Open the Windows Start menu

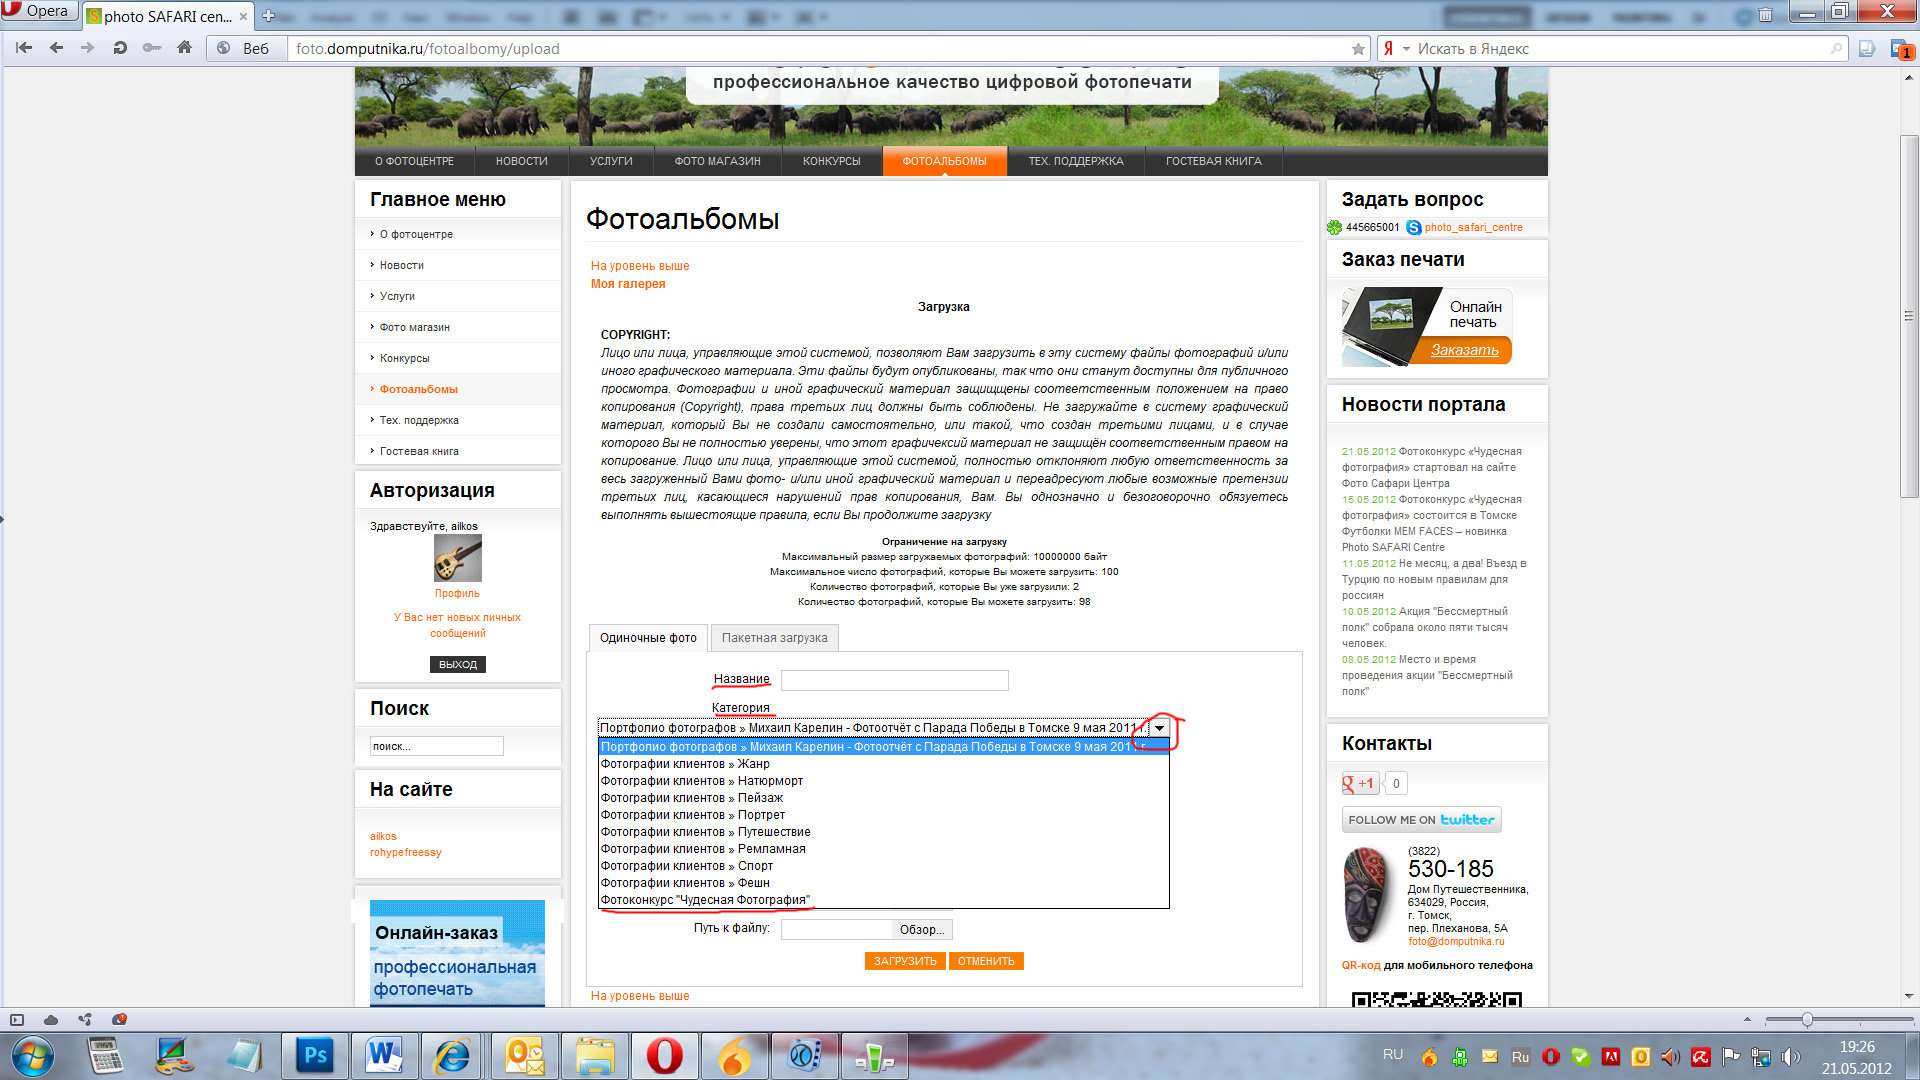[x=32, y=1055]
